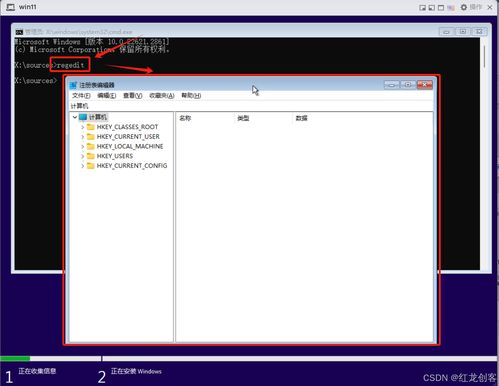Open the VM settings gear icon
The width and height of the screenshot is (499, 386).
click(464, 7)
